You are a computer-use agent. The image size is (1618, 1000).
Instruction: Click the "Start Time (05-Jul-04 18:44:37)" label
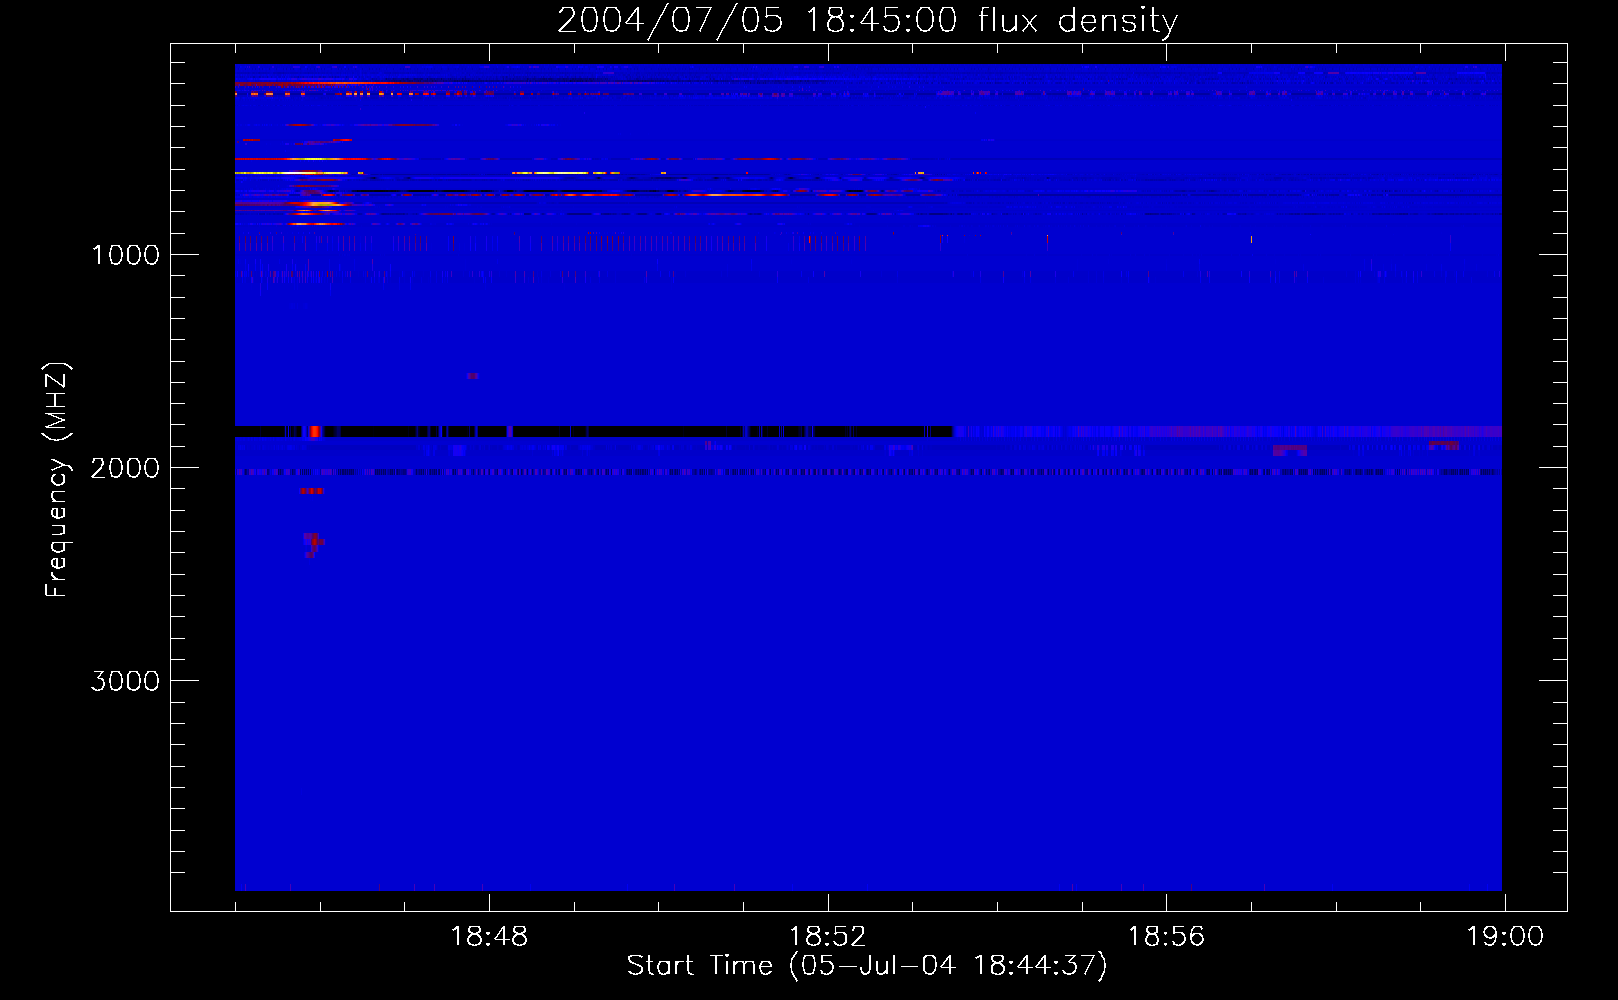click(x=867, y=966)
